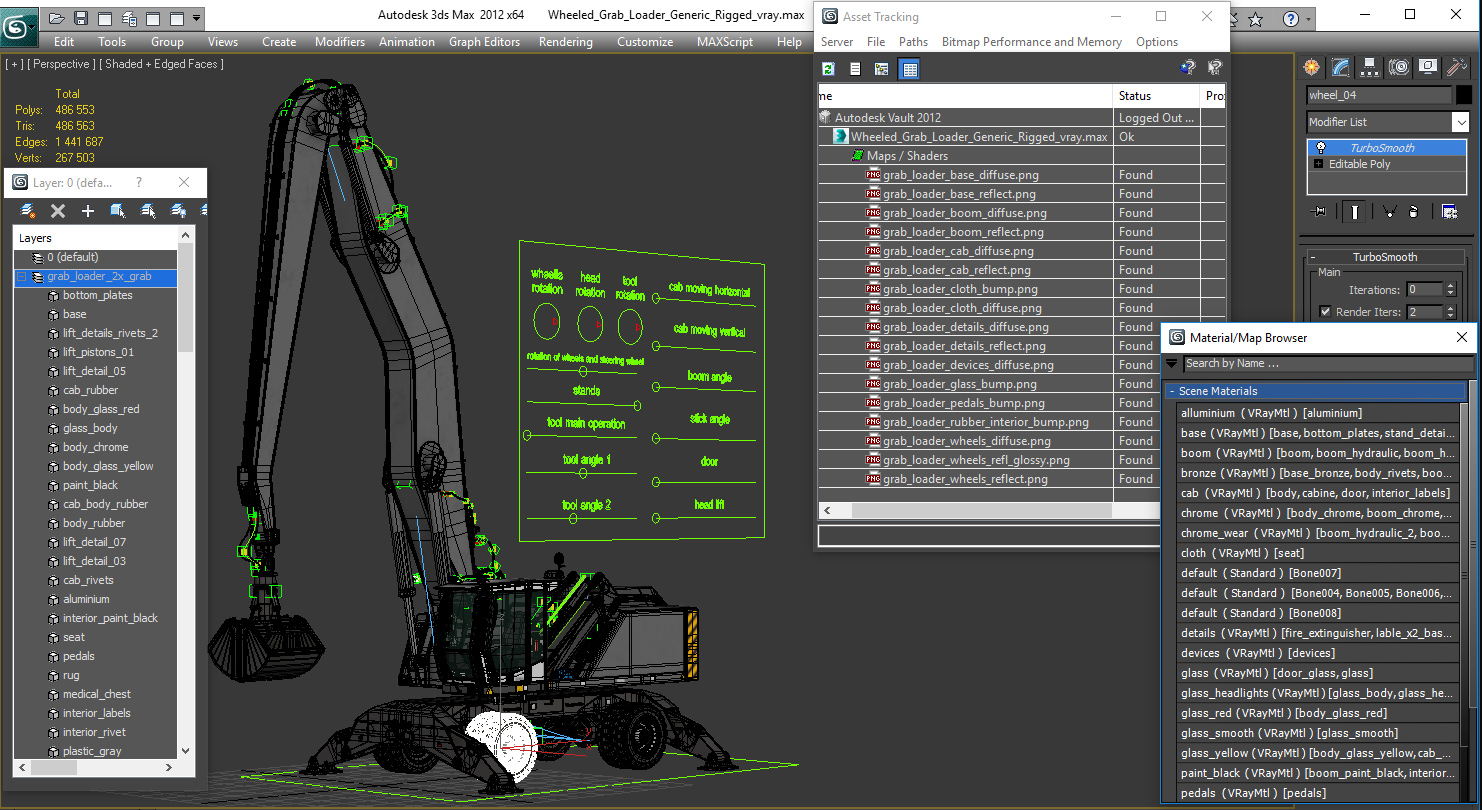
Task: Open the Create command panel tab
Action: pos(1312,67)
